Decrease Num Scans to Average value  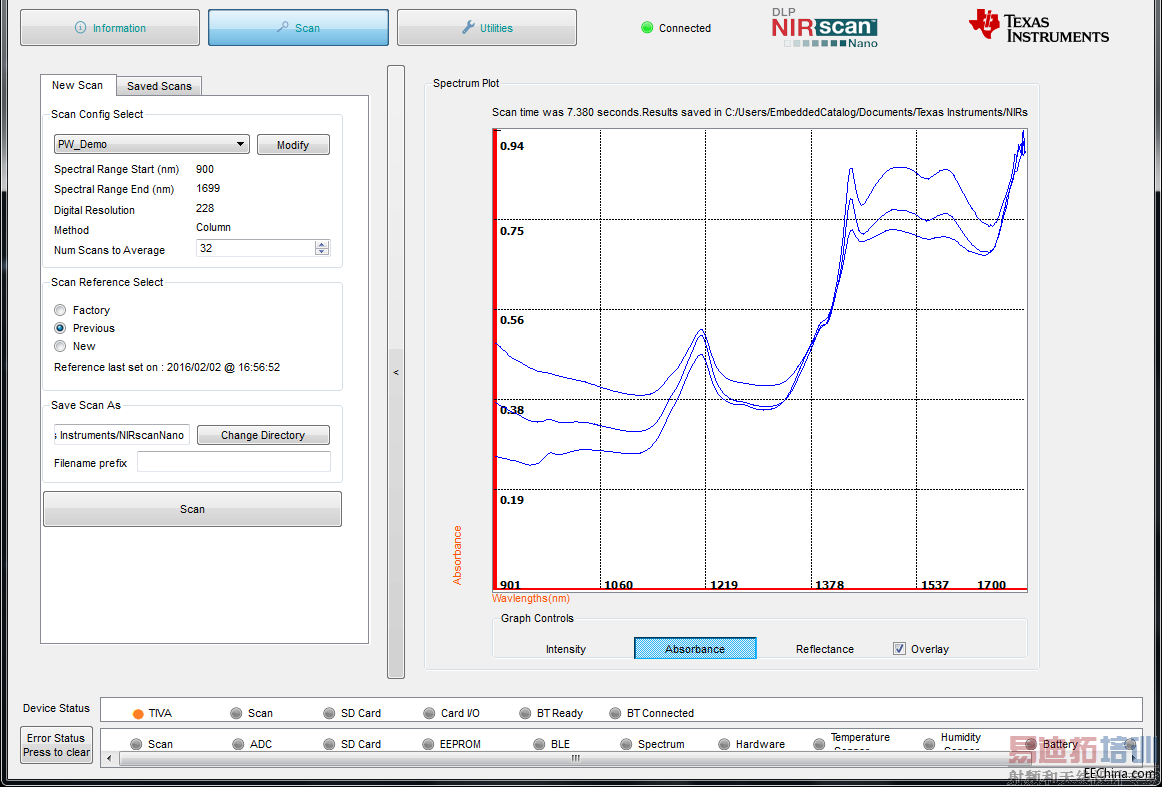pyautogui.click(x=322, y=252)
